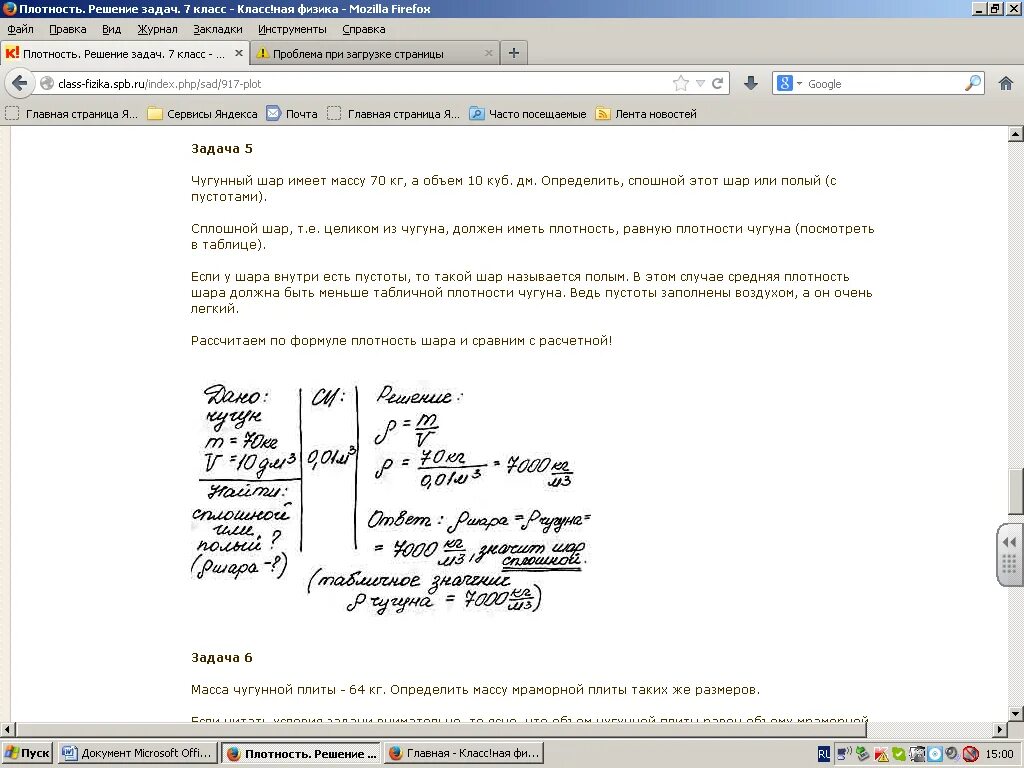Click the search magnifier icon in Google box
Image resolution: width=1024 pixels, height=768 pixels.
click(972, 83)
